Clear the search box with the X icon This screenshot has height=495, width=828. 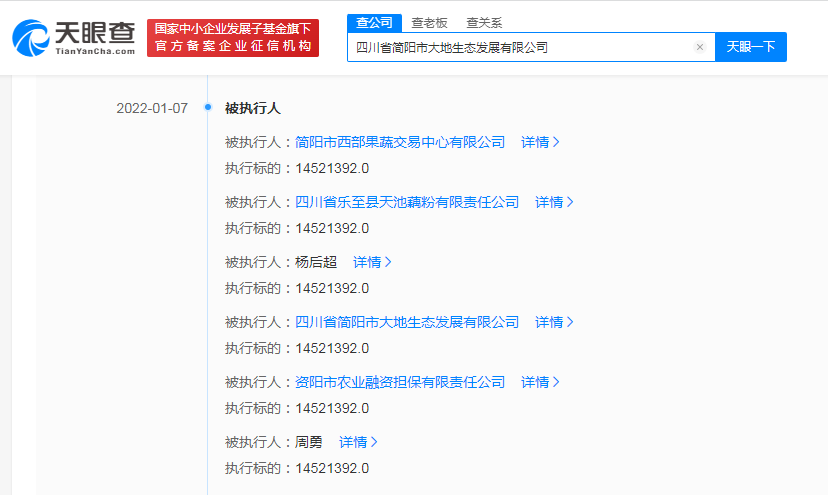pos(700,47)
